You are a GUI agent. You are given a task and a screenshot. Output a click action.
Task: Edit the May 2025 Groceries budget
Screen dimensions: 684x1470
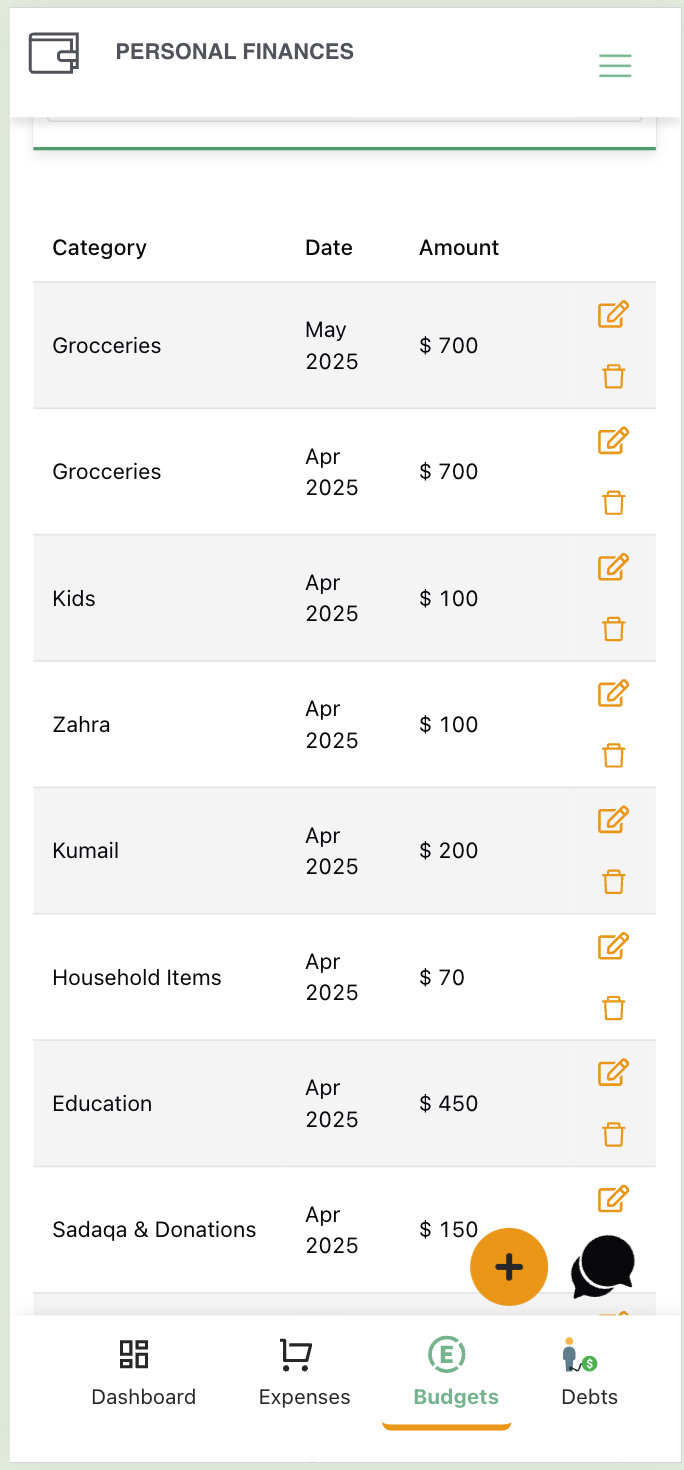(x=613, y=314)
